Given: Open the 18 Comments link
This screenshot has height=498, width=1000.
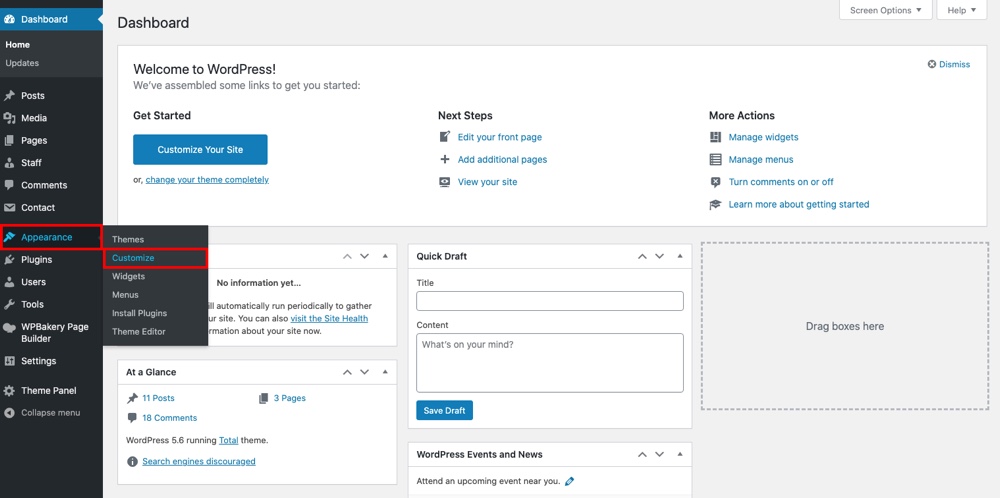Looking at the screenshot, I should (170, 418).
